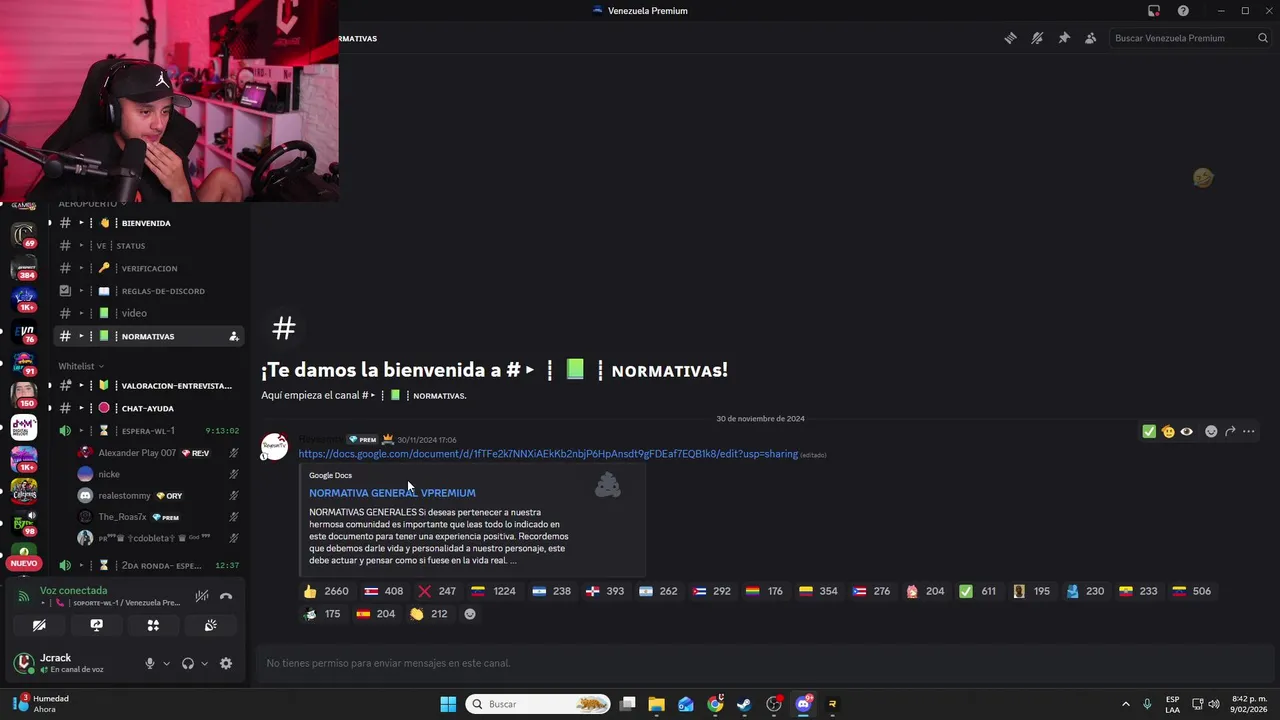Open the video channel
The image size is (1280, 720).
(148, 313)
